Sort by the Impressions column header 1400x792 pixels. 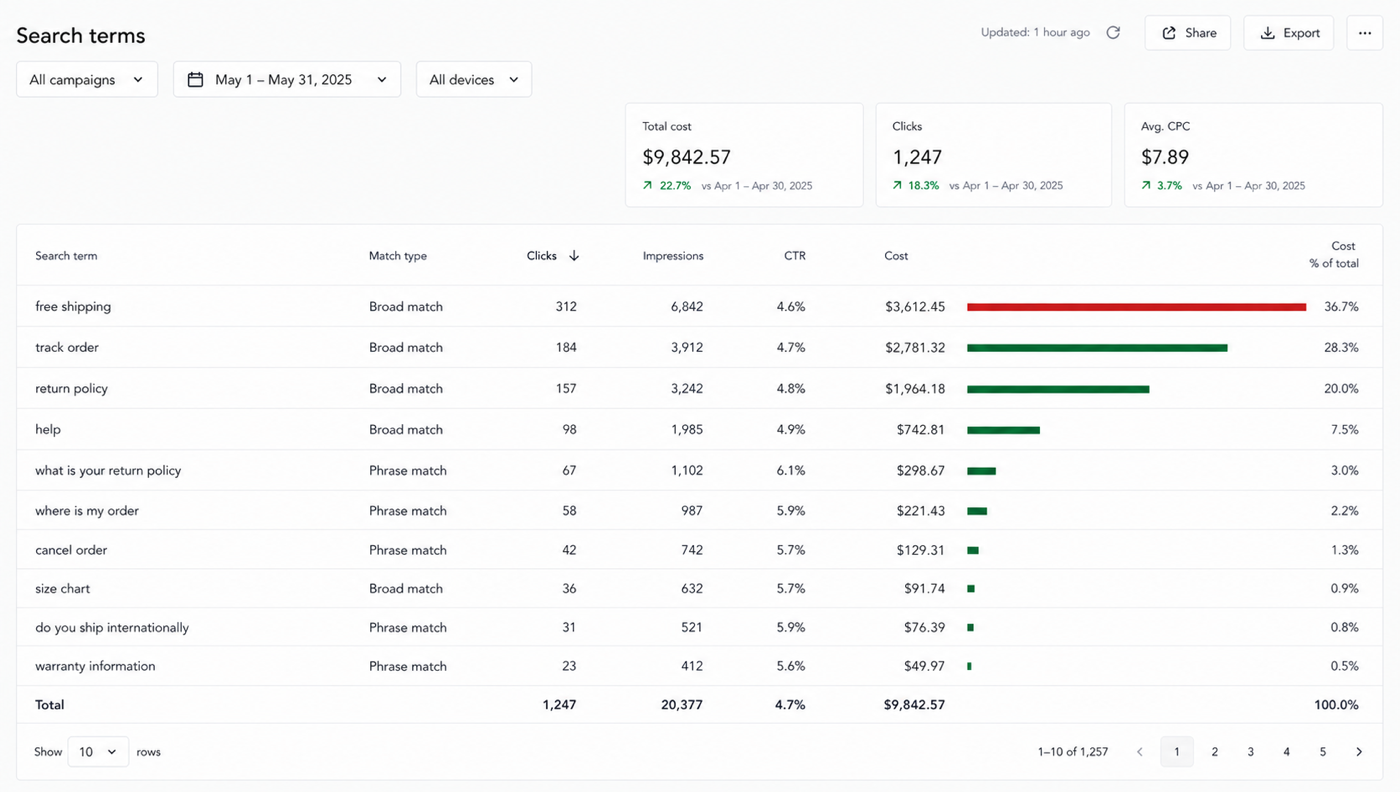coord(673,256)
